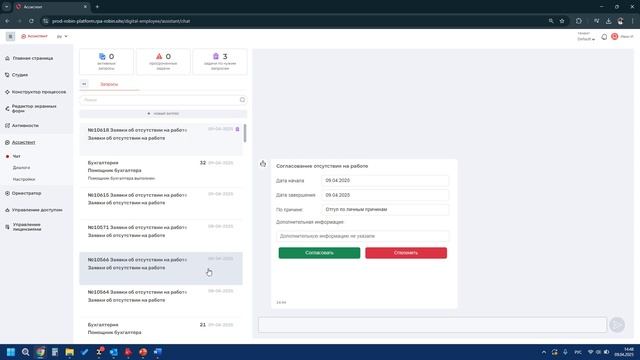Click the Оркестратор sidebar icon
This screenshot has height=360, width=640.
coord(7,193)
